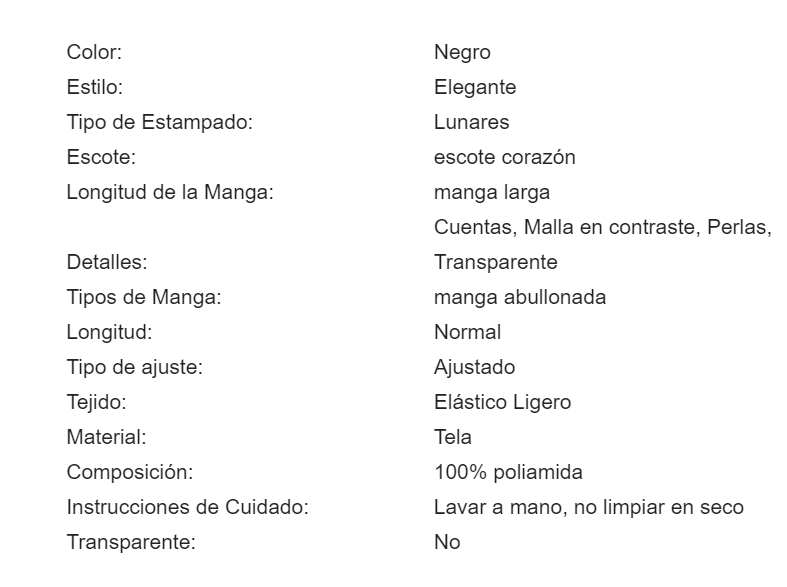Select the "Ajustado" fit value

pos(475,368)
